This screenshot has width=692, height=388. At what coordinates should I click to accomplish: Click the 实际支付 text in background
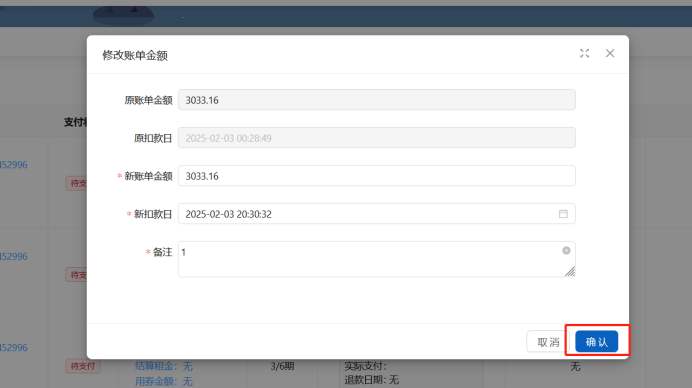pos(365,366)
